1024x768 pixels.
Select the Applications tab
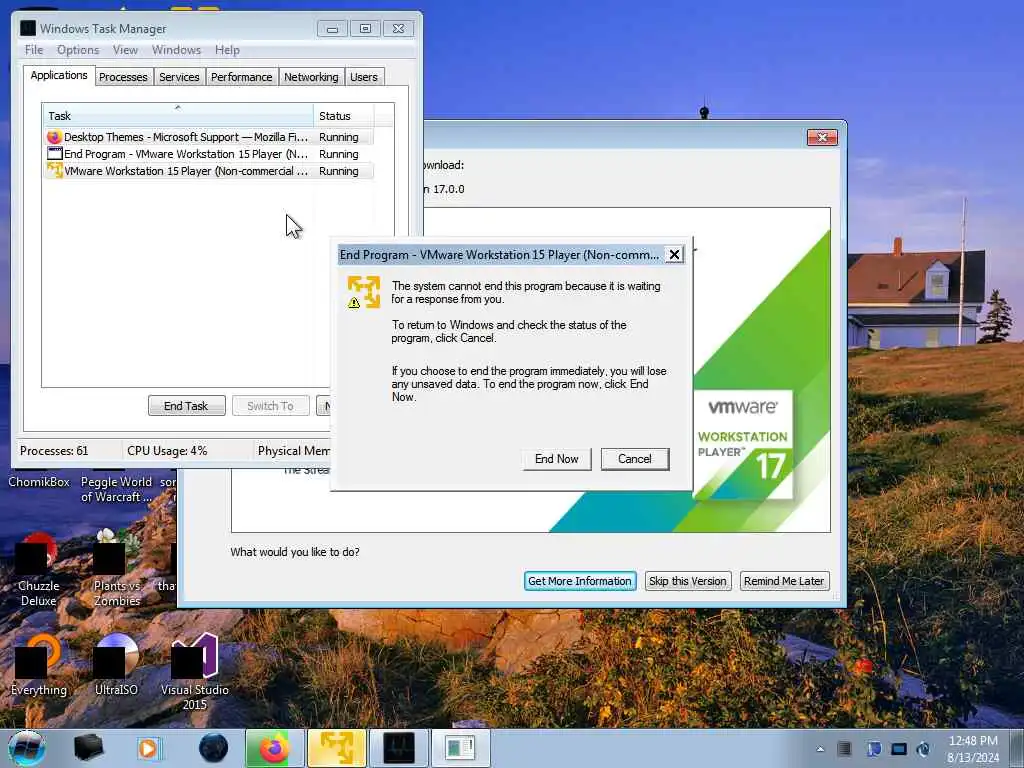tap(59, 75)
